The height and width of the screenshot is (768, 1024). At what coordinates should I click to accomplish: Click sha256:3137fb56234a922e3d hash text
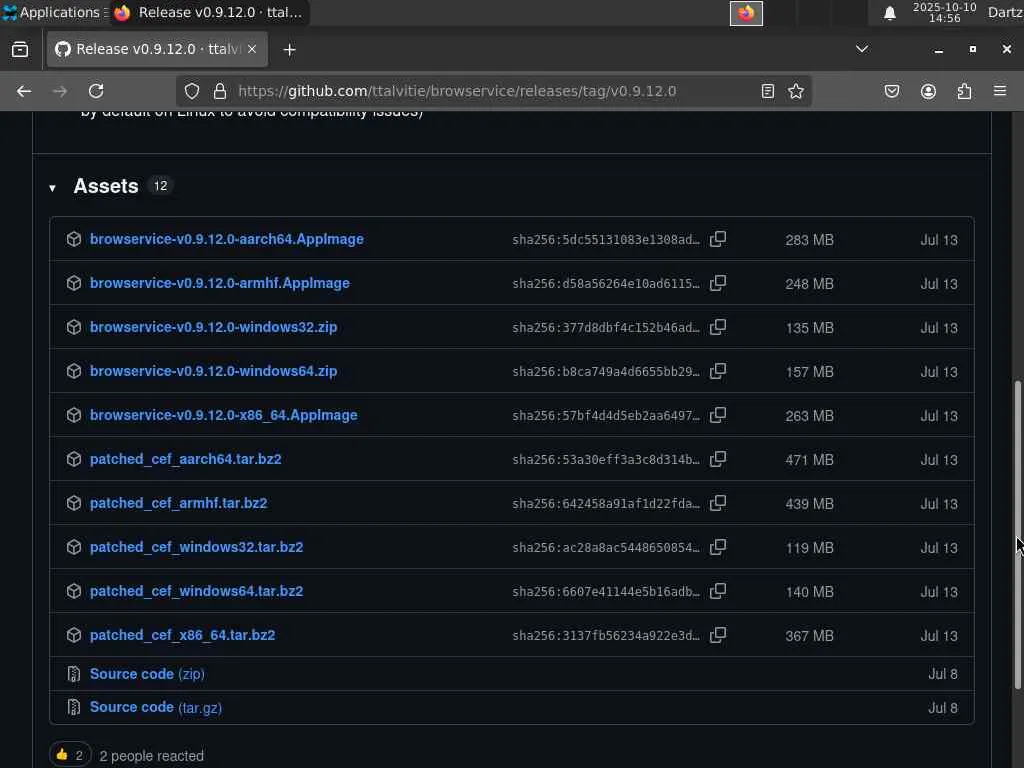[x=605, y=635]
